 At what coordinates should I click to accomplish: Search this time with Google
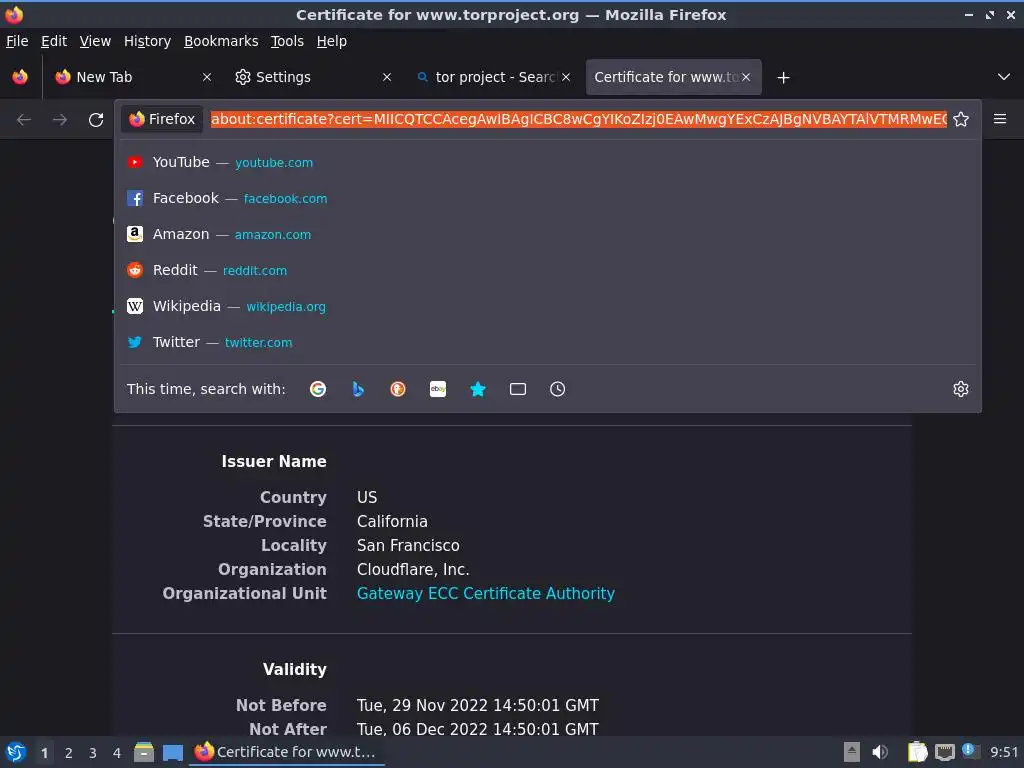click(318, 389)
